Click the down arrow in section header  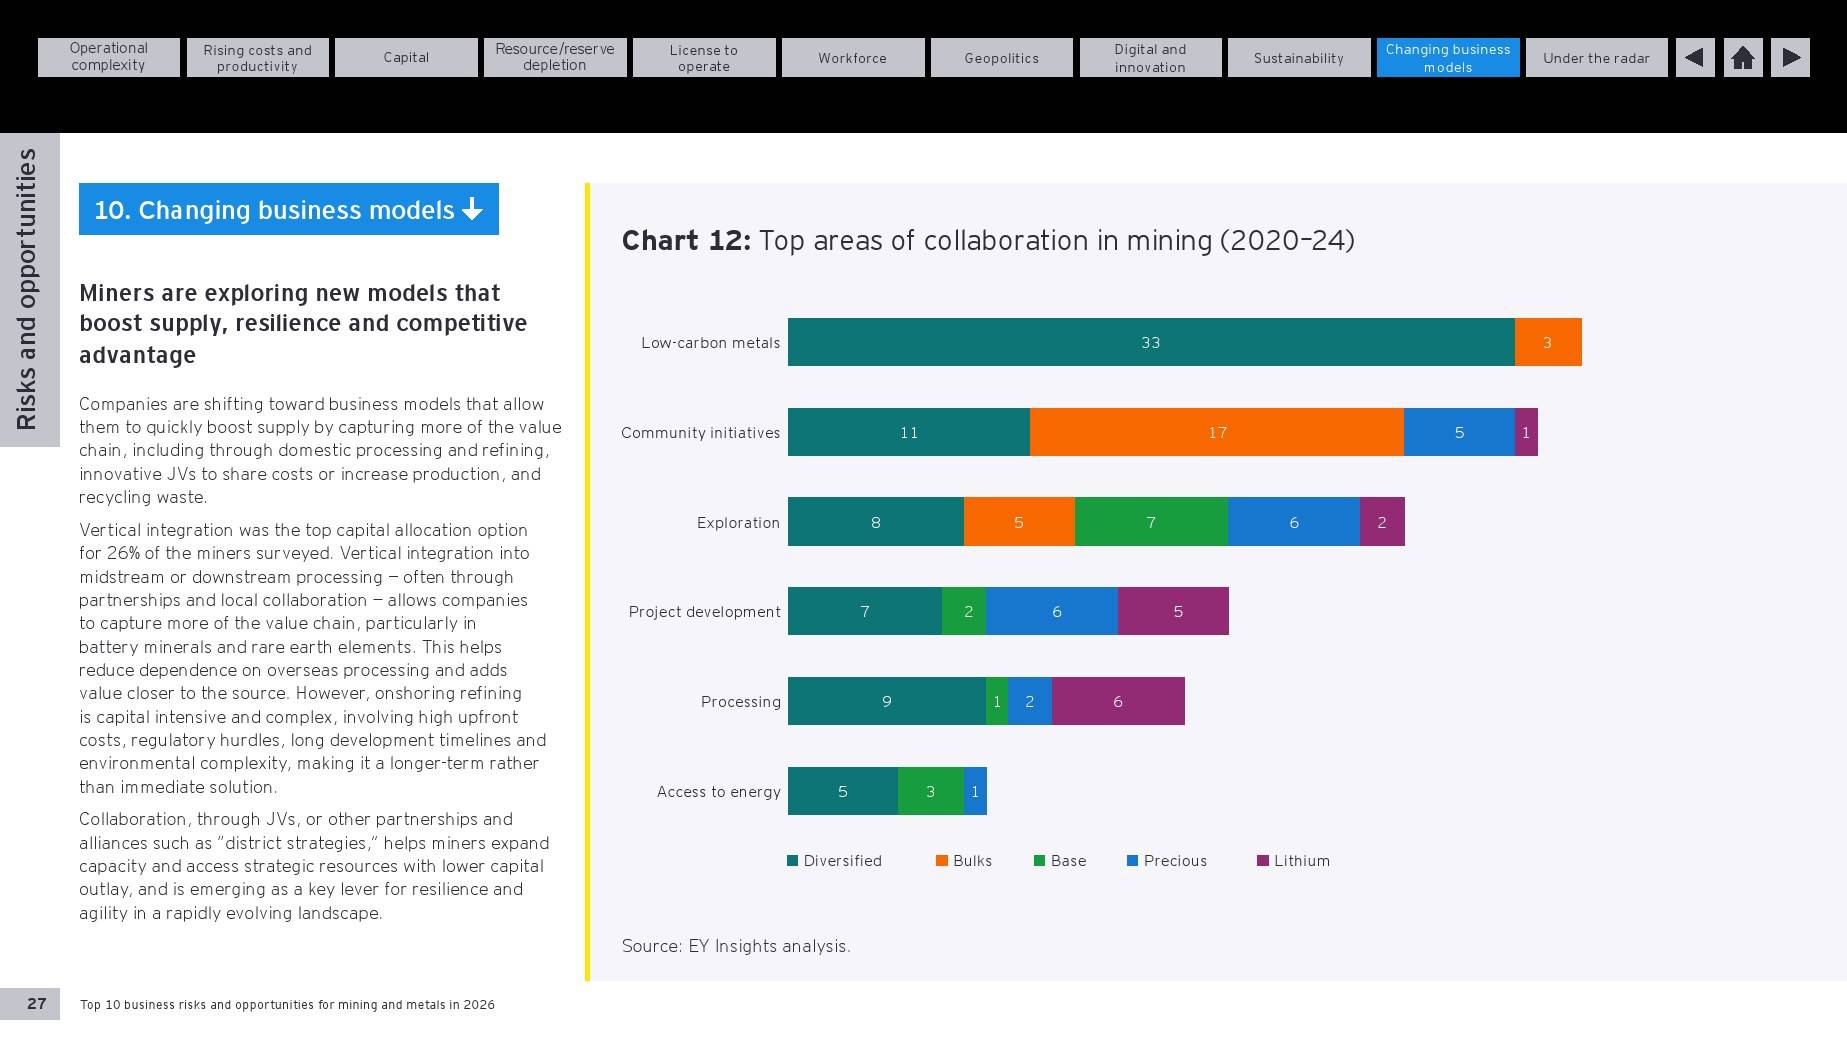[x=472, y=209]
